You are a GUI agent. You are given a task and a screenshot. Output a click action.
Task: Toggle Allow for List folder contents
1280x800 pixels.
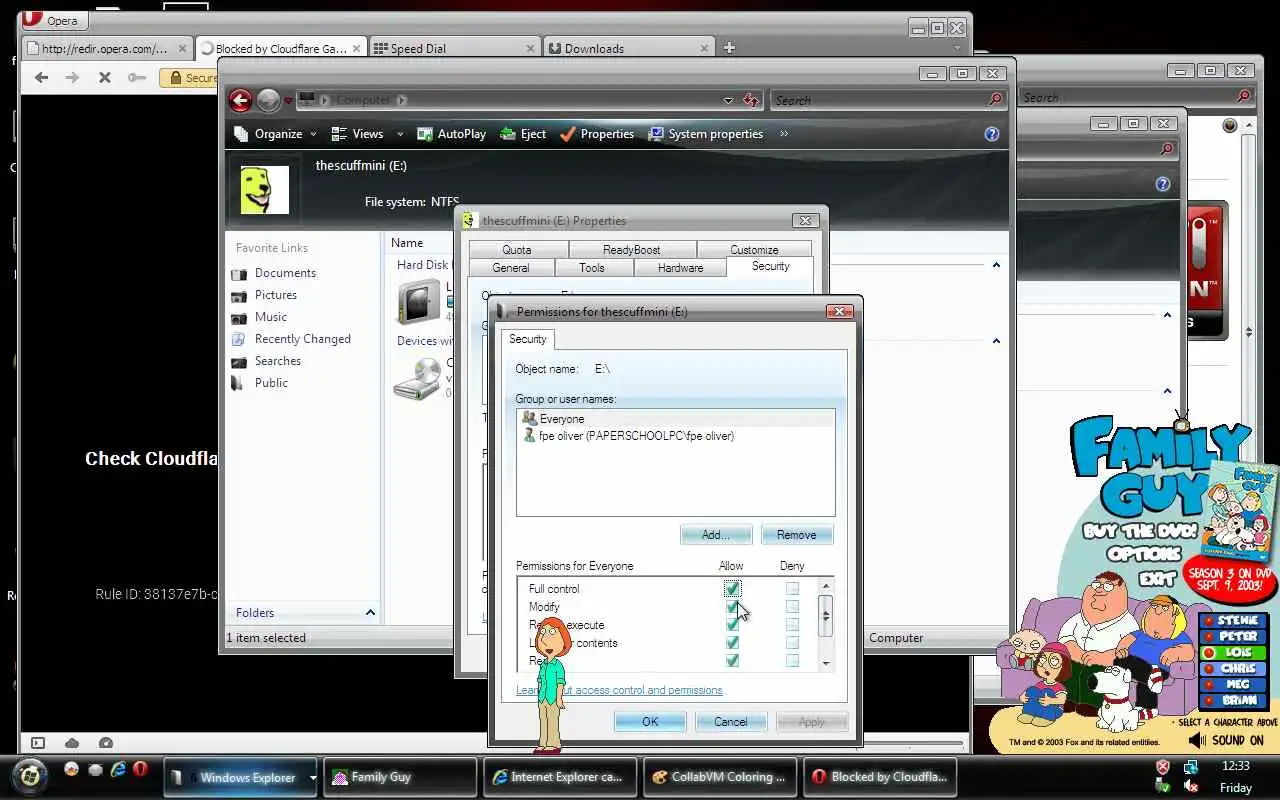pyautogui.click(x=732, y=643)
